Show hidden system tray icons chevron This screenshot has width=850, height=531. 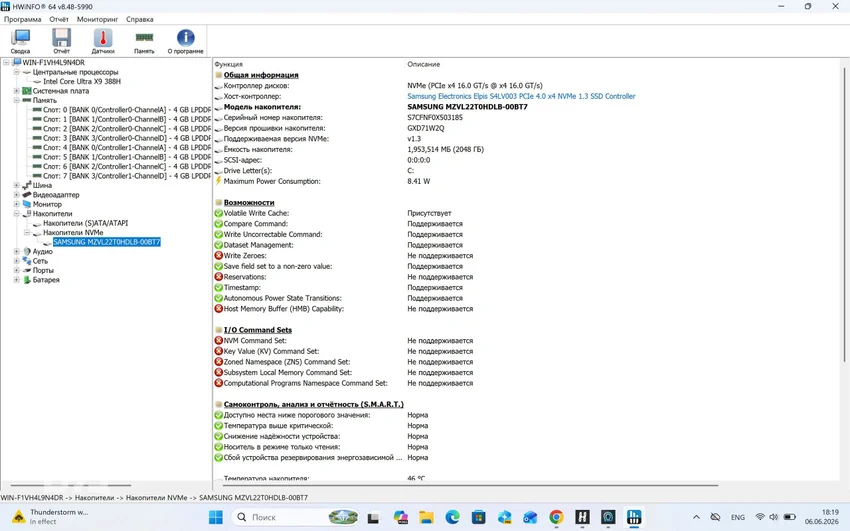coord(697,517)
